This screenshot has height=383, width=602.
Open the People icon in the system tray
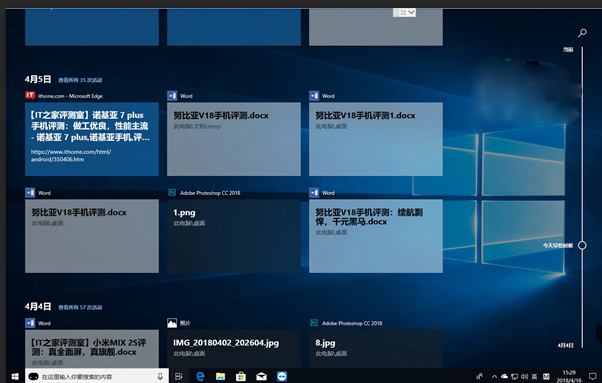click(x=480, y=377)
